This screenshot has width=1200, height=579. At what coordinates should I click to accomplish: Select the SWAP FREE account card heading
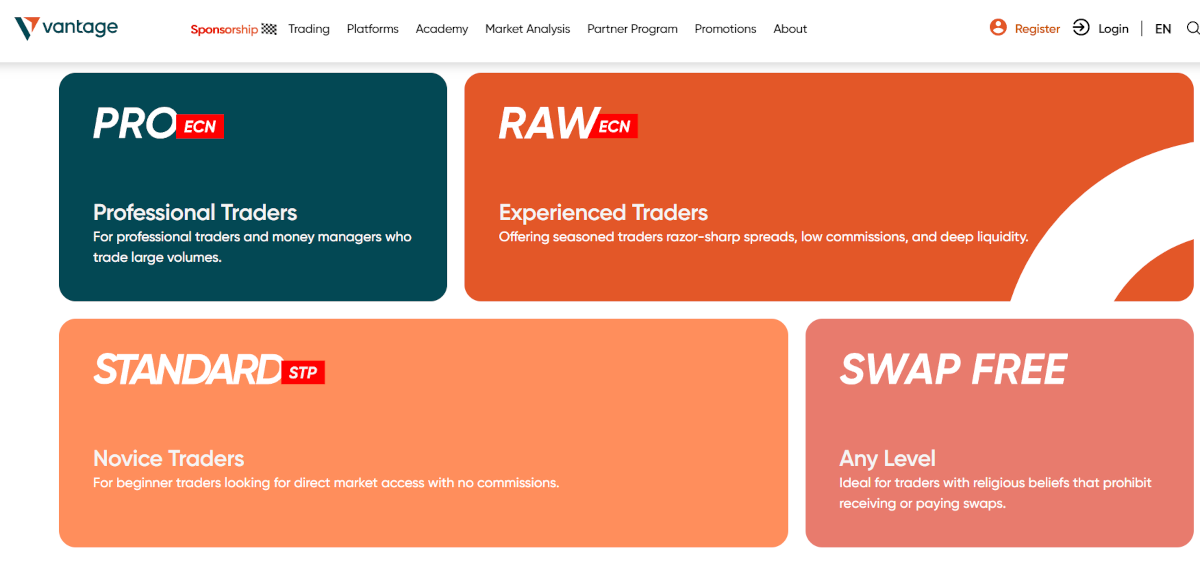coord(954,370)
